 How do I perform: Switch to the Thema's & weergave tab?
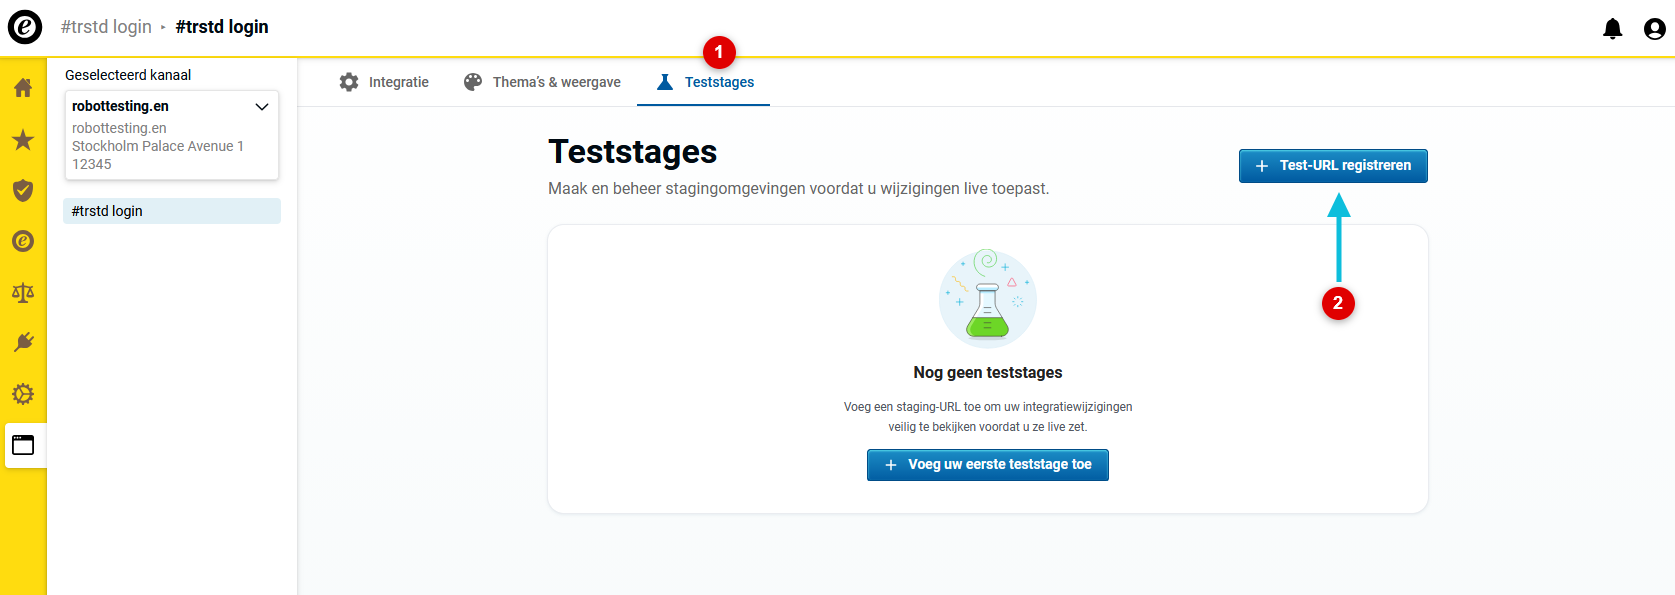coord(542,82)
